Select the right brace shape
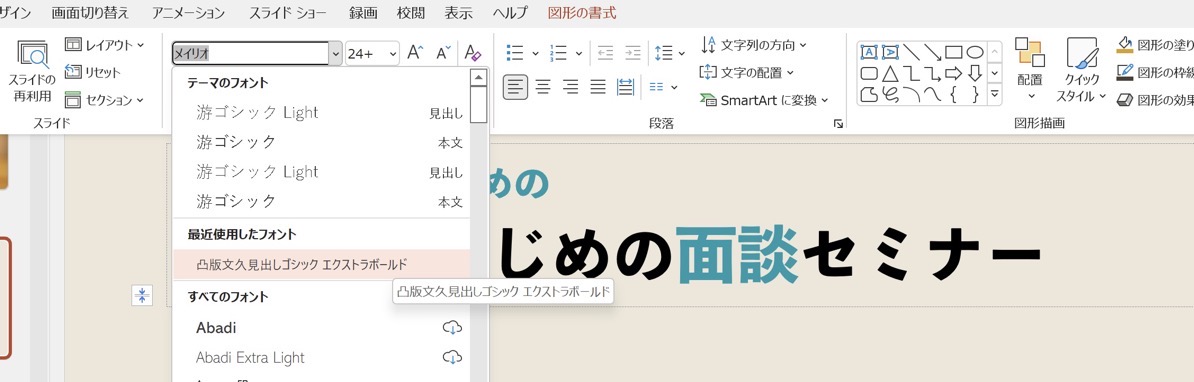 (975, 94)
